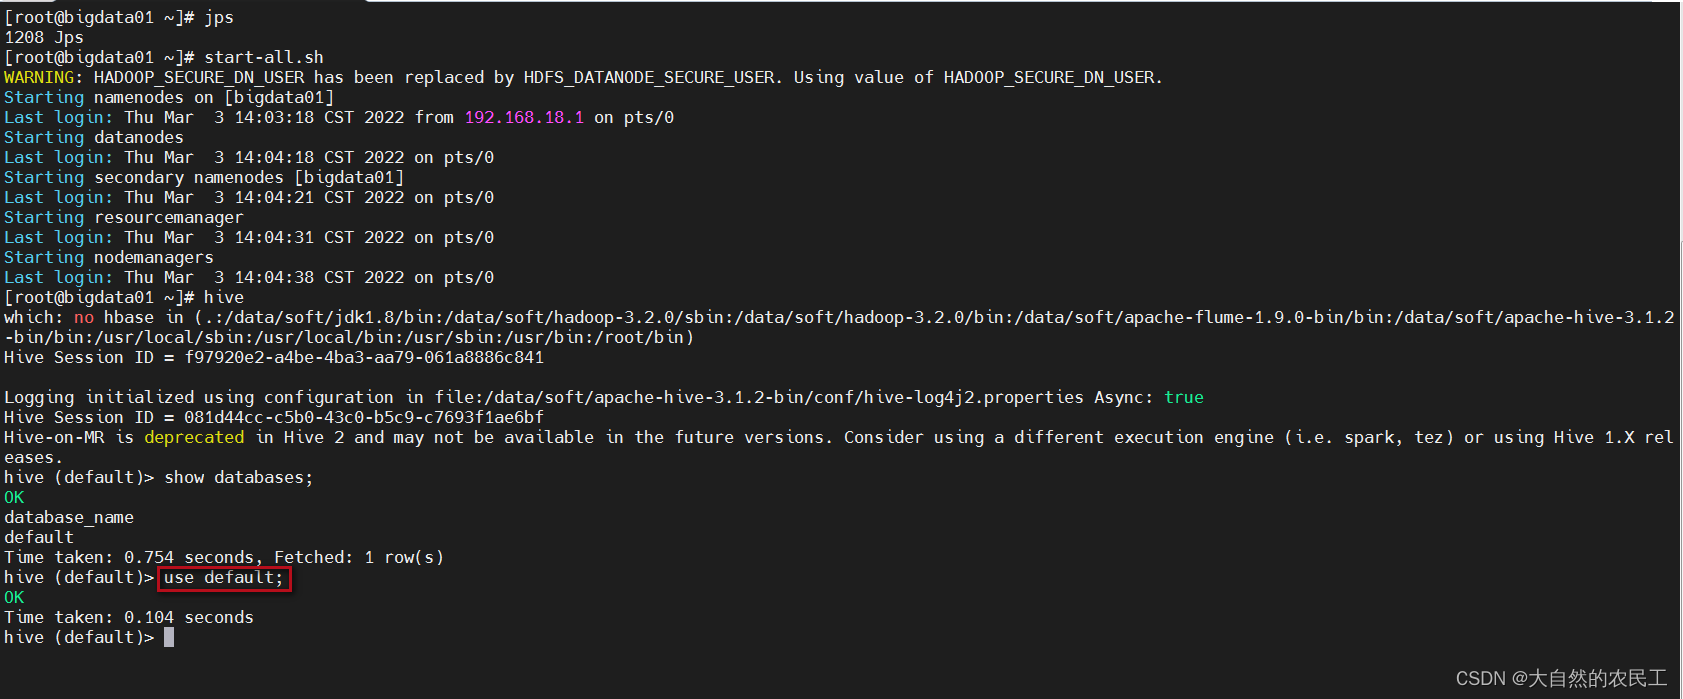Click the green "true" after Async
Image resolution: width=1683 pixels, height=699 pixels.
[1184, 397]
